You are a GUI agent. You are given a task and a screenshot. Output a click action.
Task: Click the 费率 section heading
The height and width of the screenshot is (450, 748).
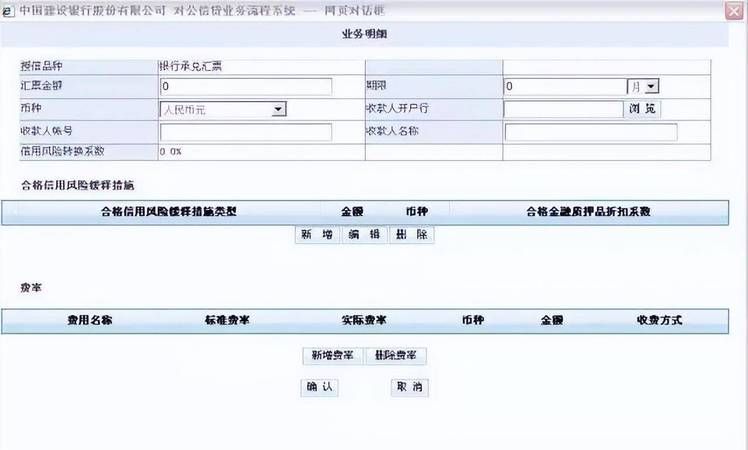(x=31, y=288)
